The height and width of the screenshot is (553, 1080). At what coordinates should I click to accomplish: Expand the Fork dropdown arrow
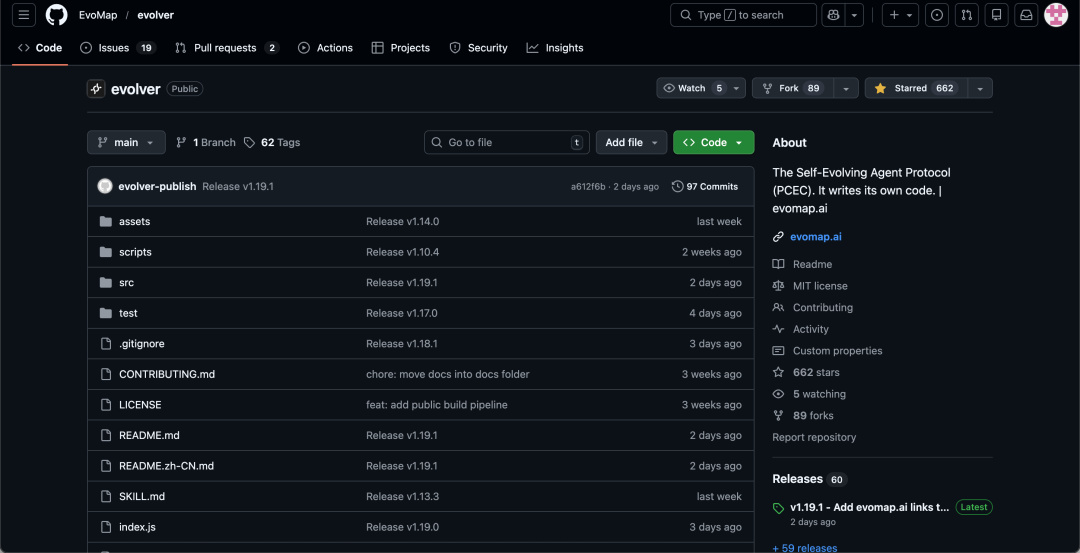coord(846,88)
